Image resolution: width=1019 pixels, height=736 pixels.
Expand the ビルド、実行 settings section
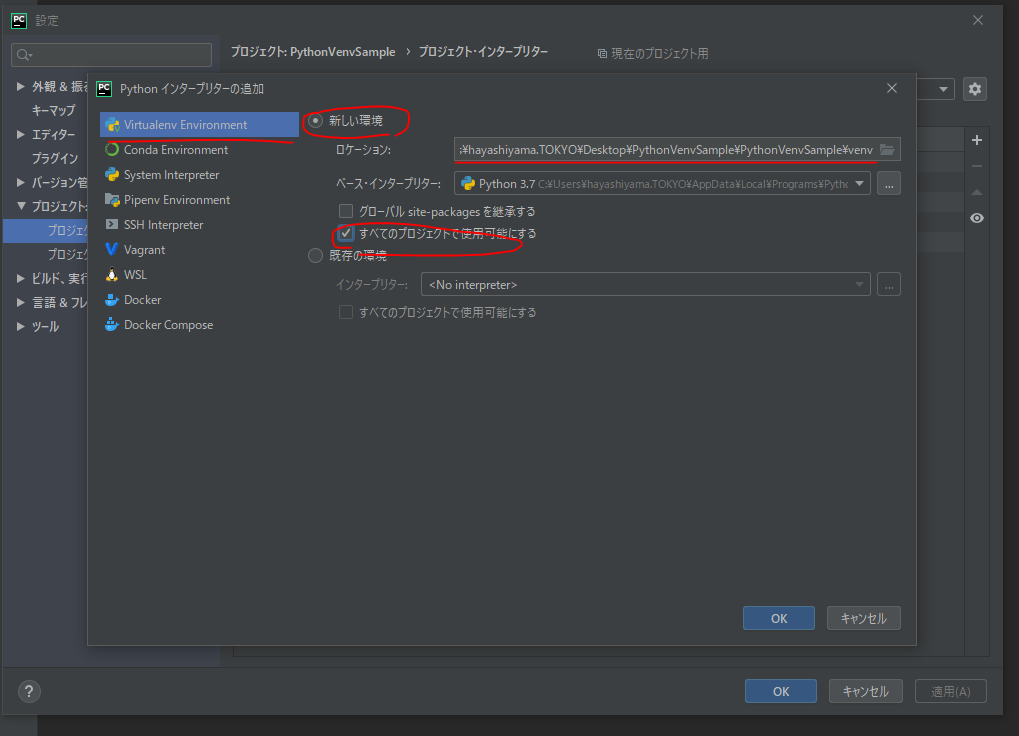coord(21,278)
